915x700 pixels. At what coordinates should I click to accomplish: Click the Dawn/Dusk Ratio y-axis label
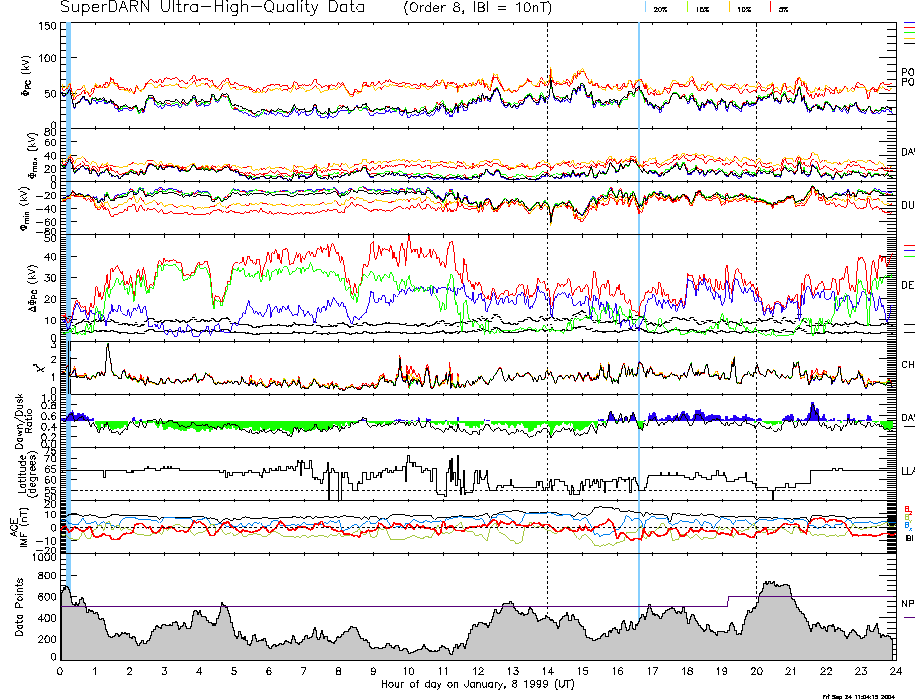(x=20, y=422)
